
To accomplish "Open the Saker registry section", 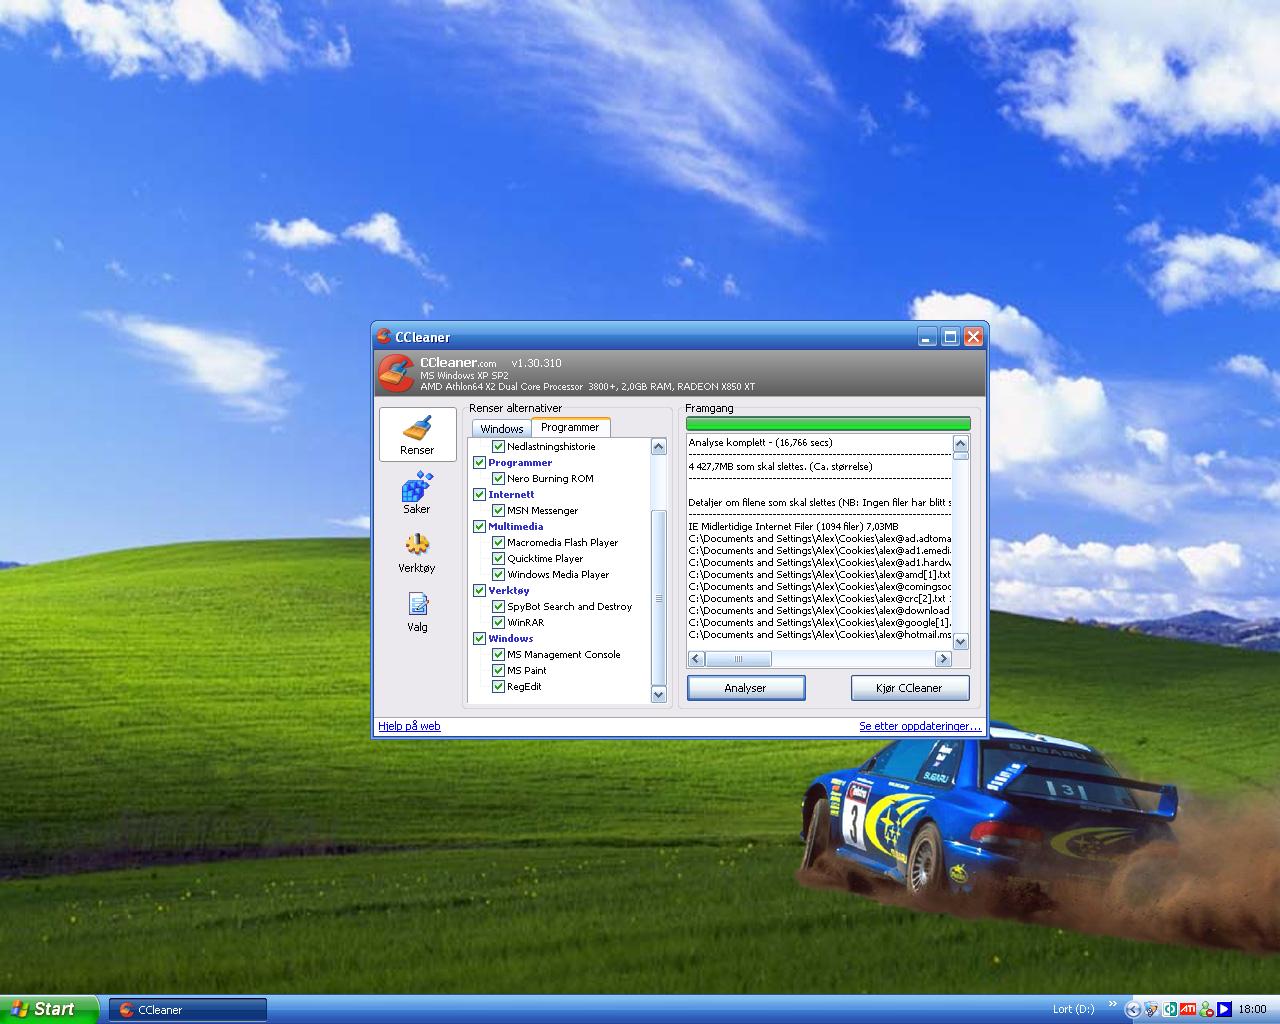I will (x=417, y=494).
